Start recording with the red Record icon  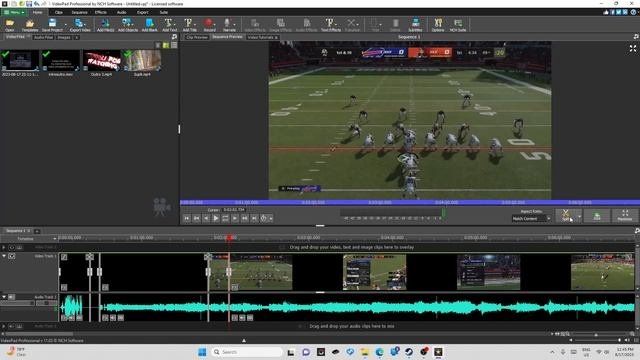point(209,25)
